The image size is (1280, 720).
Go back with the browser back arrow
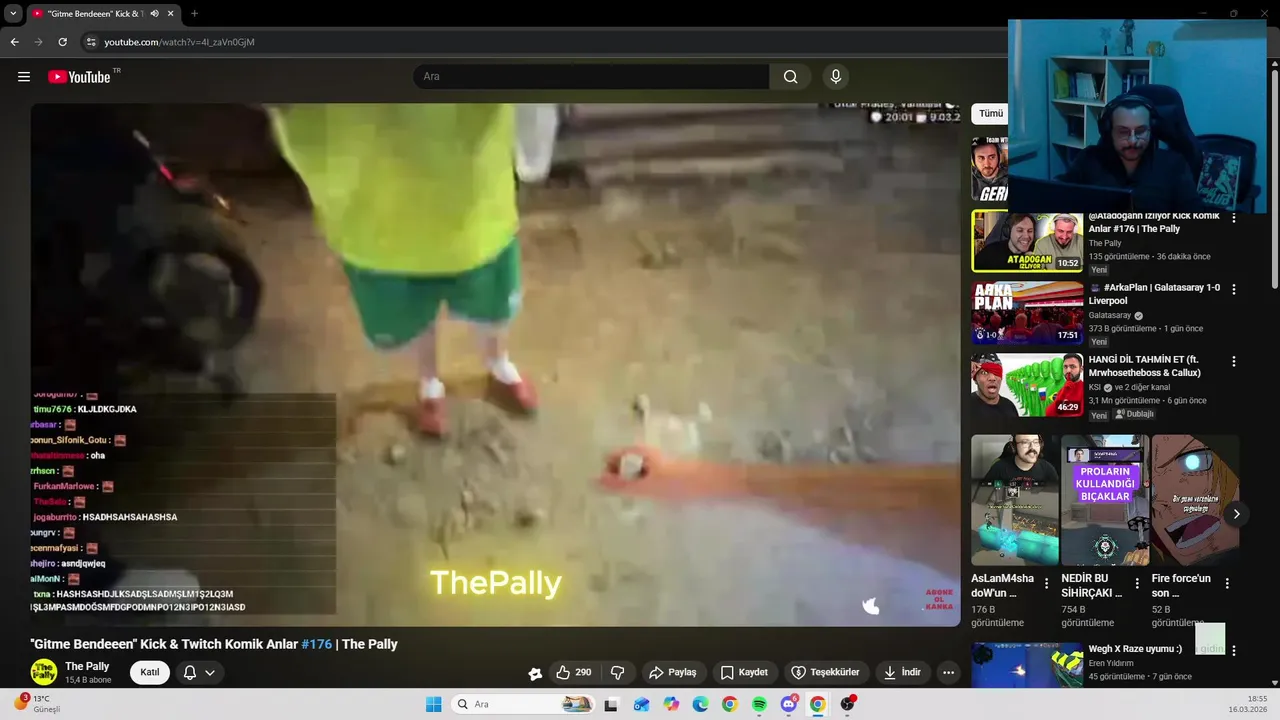(14, 42)
